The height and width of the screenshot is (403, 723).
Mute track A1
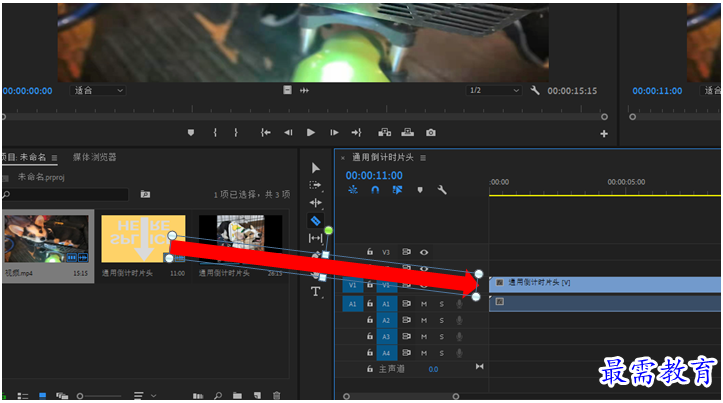[x=424, y=304]
